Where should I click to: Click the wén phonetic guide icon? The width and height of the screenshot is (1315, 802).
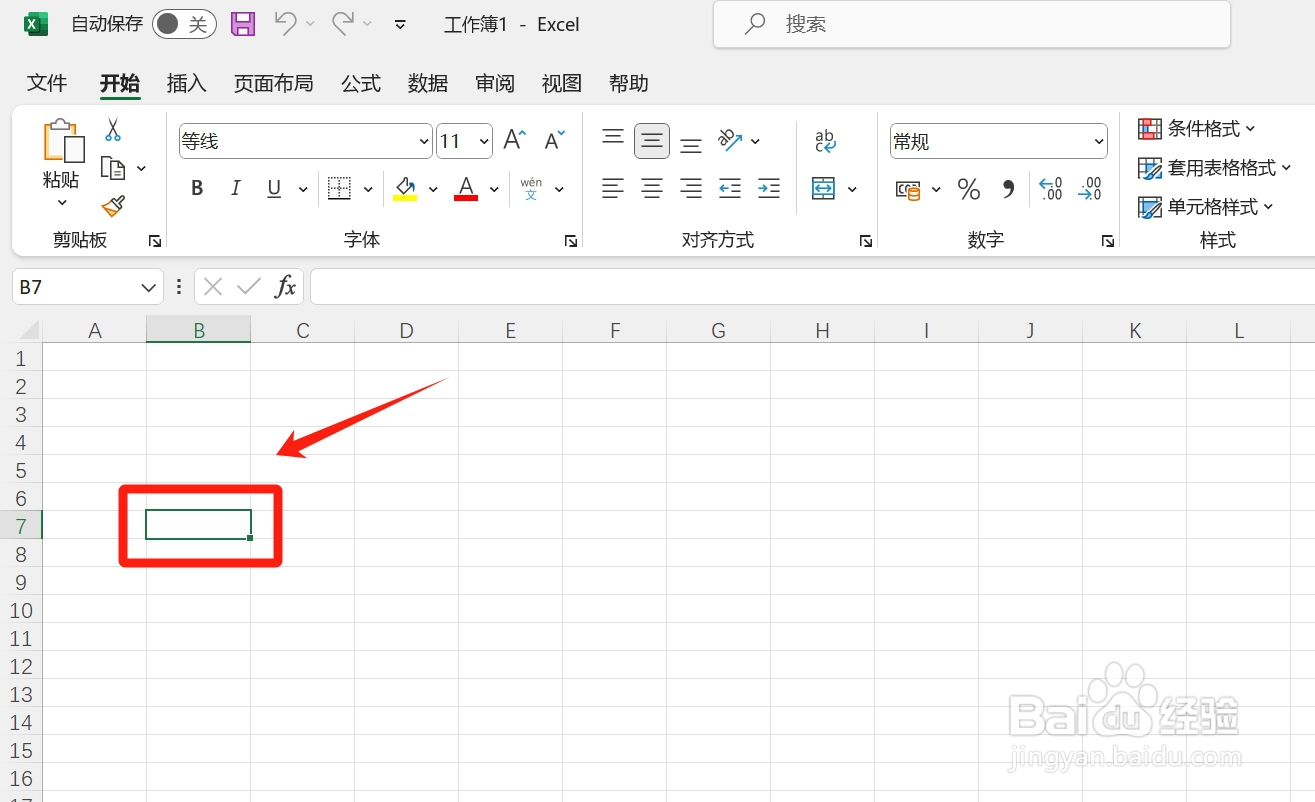(x=531, y=188)
